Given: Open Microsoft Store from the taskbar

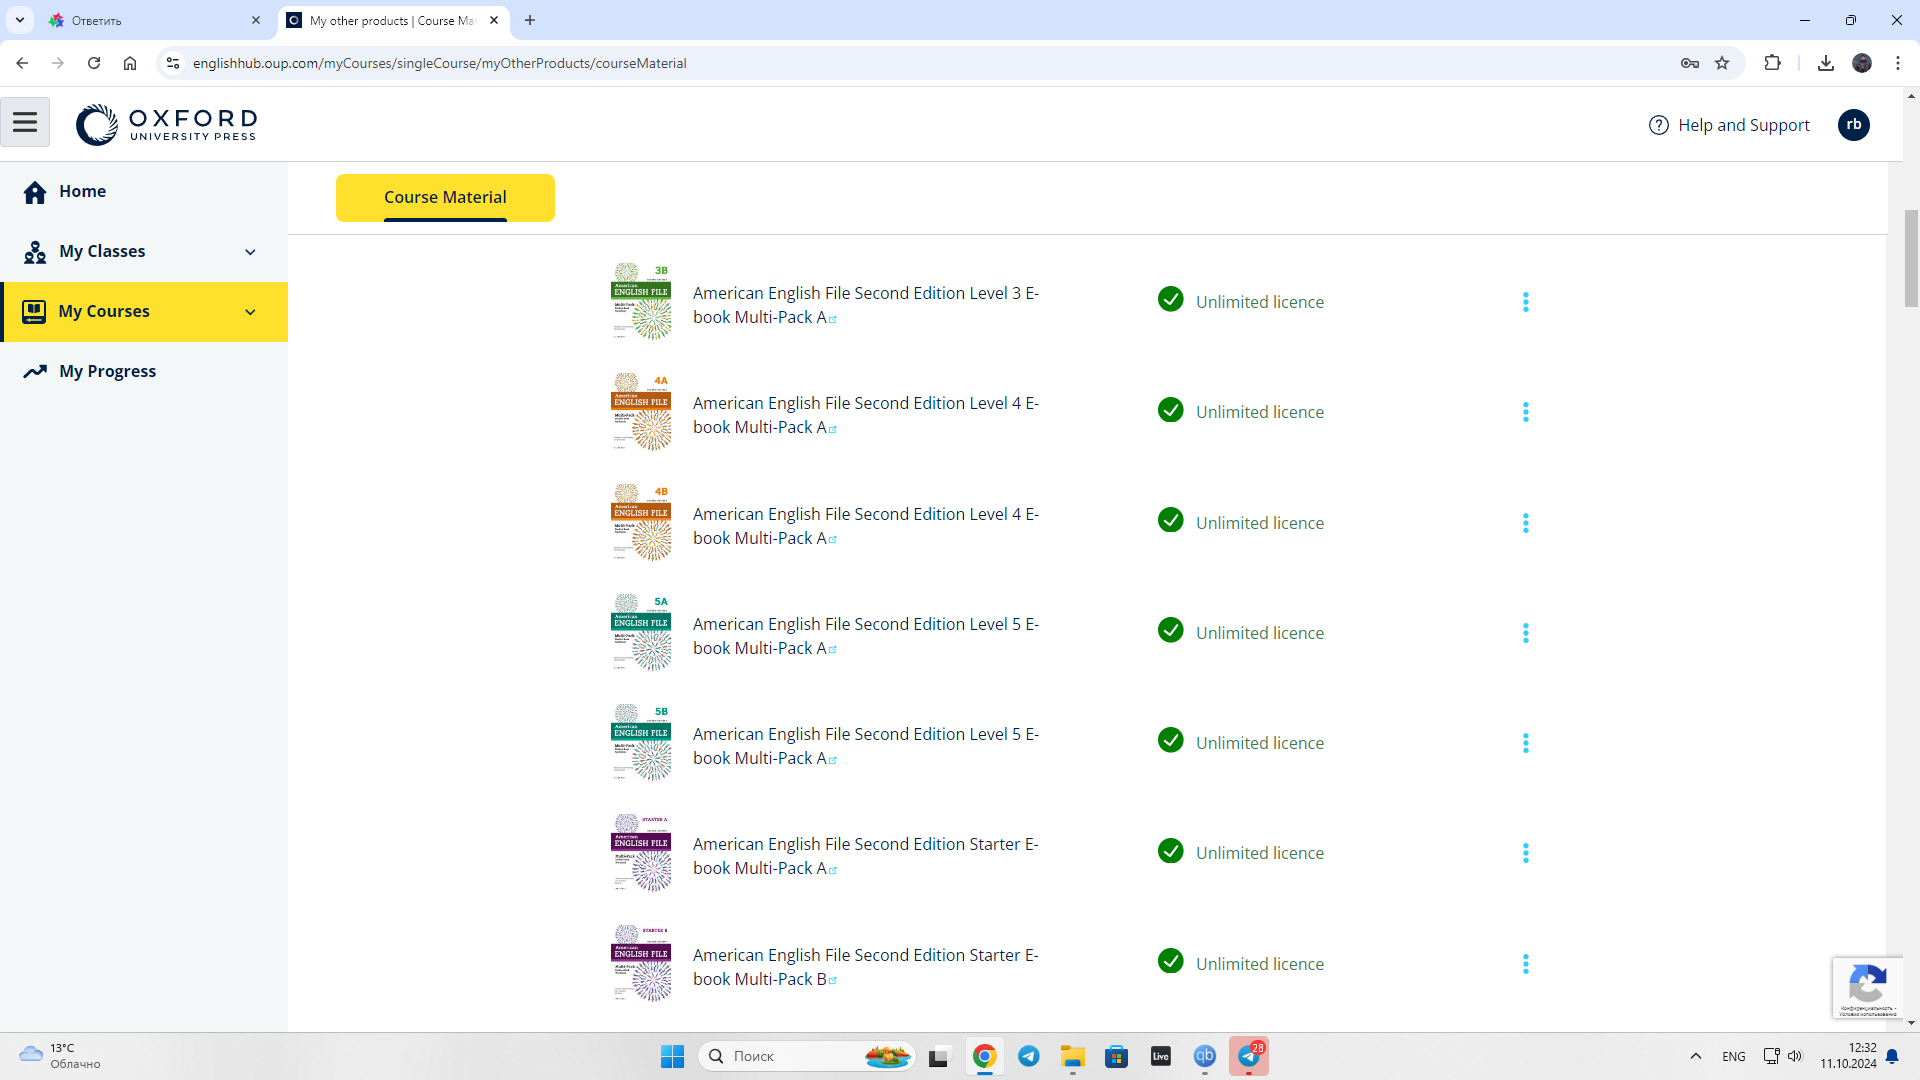Looking at the screenshot, I should click(x=1117, y=1056).
